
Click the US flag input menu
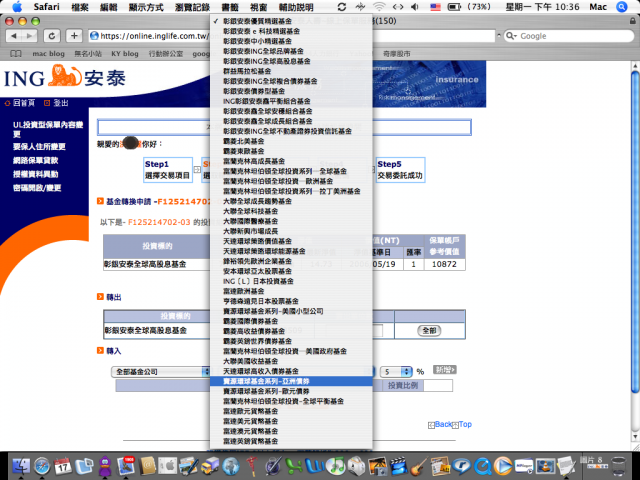click(436, 7)
